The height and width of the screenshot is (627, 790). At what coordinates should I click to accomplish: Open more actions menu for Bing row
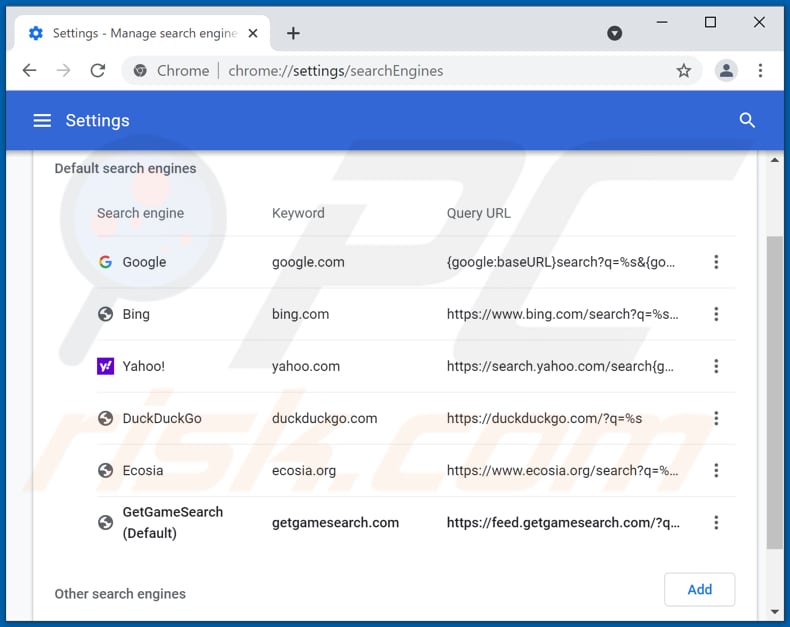(x=716, y=314)
